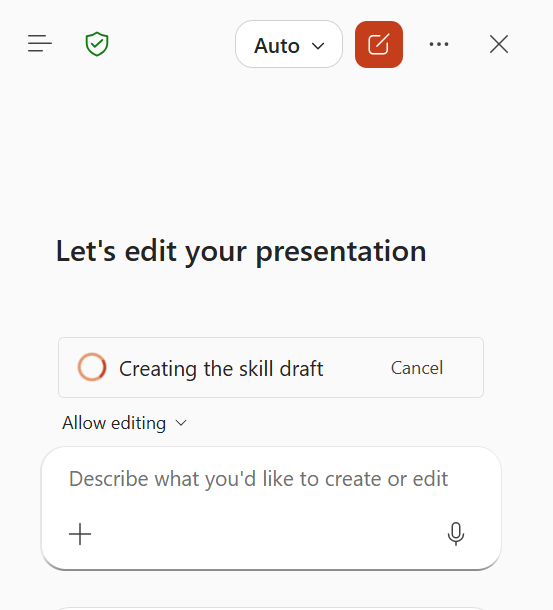Activate the microphone voice input icon

pyautogui.click(x=456, y=534)
